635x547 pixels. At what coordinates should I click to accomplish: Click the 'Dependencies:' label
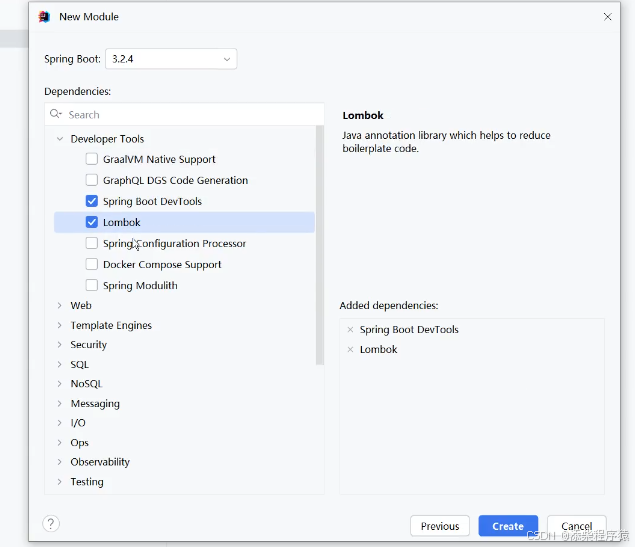pos(77,92)
